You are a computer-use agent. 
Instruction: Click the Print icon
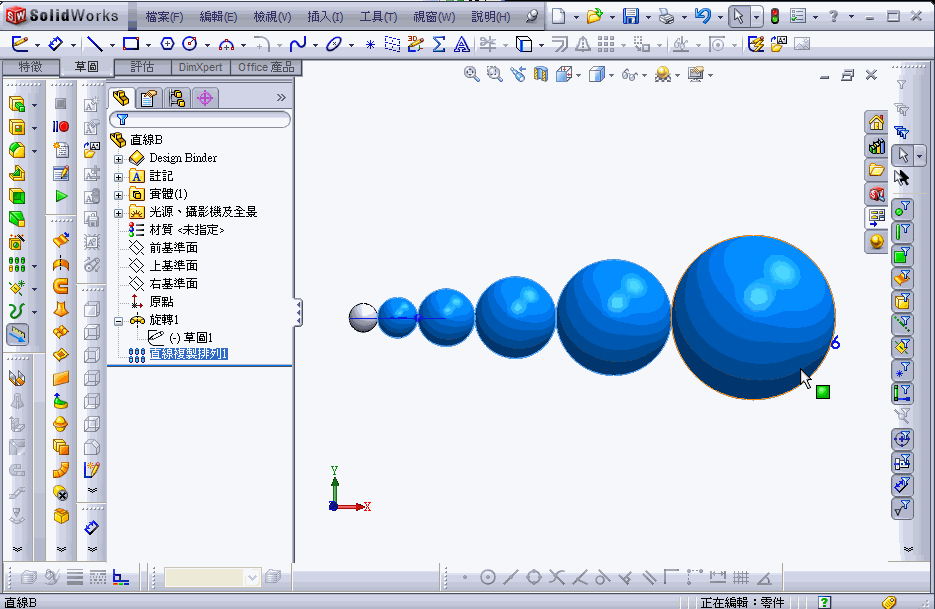pyautogui.click(x=666, y=17)
